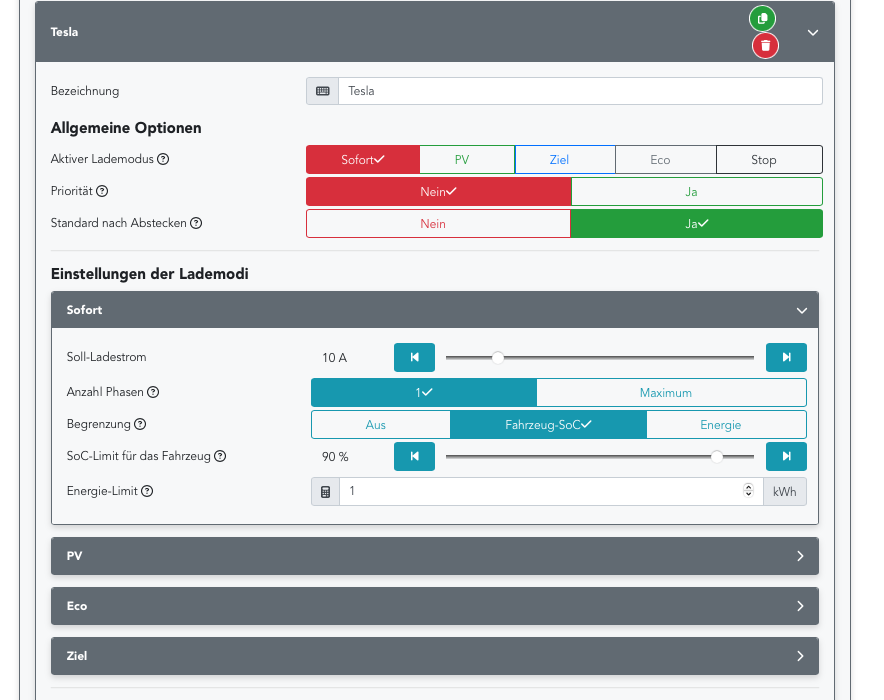Expand the Eco settings section
Viewport: 884px width, 700px height.
[x=434, y=606]
